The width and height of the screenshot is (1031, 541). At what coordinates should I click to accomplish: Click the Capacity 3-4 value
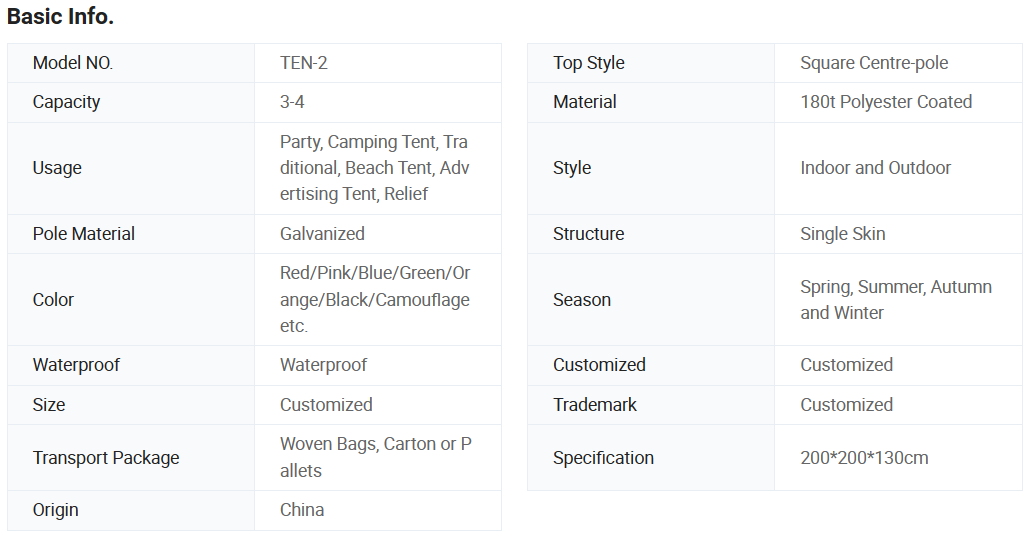(x=292, y=102)
